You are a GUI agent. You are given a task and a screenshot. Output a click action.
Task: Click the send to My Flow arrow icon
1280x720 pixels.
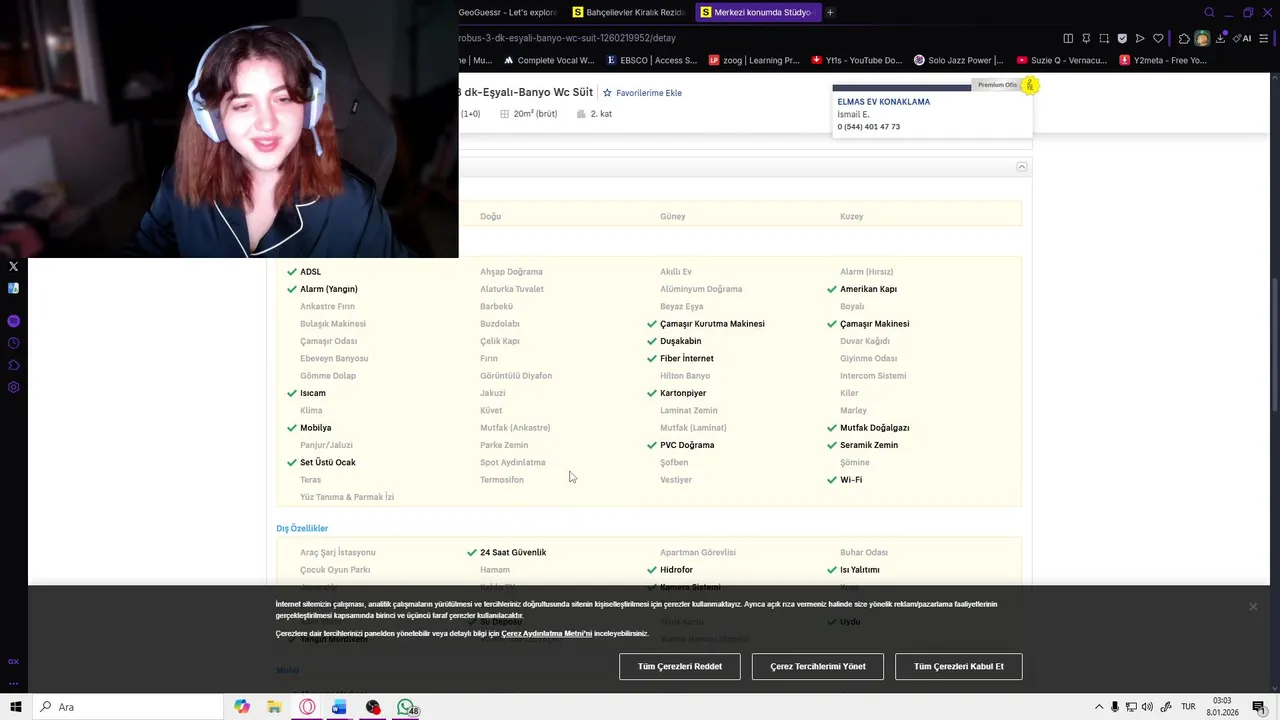(x=1140, y=38)
